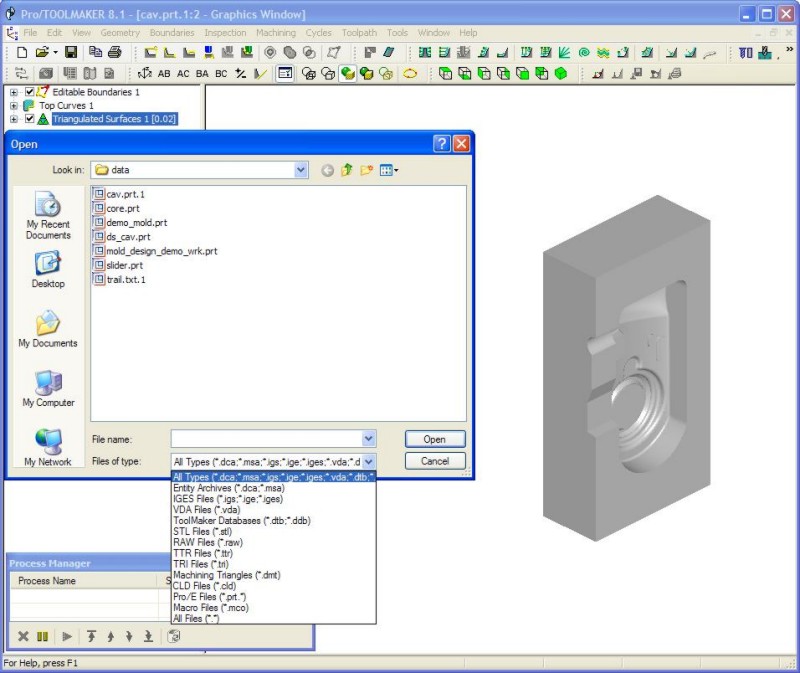Click the open-folder toolbar icon

coord(42,52)
